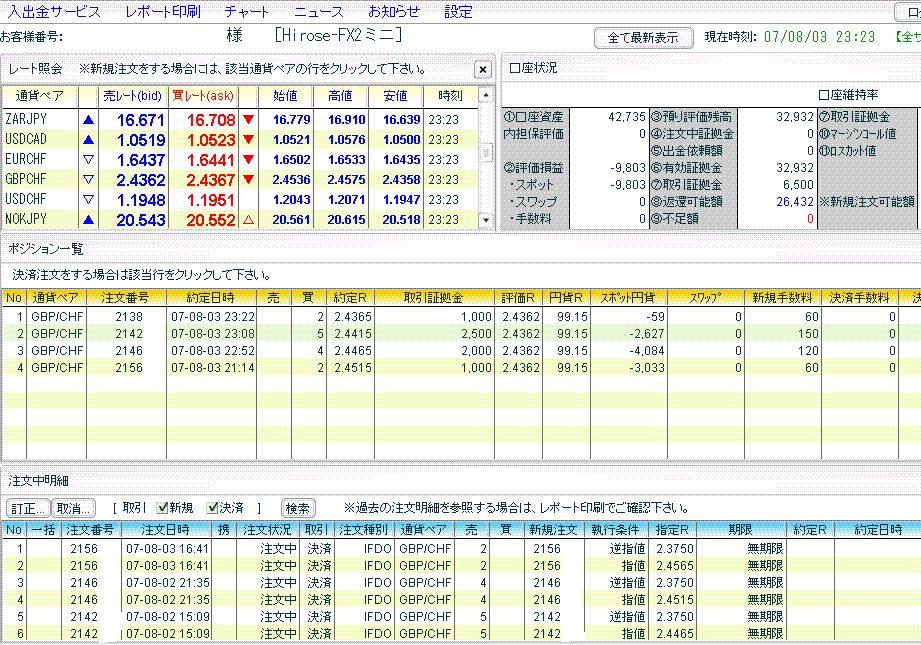
Task: Click GBPCHF bid rate 2.4362
Action: pyautogui.click(x=141, y=180)
